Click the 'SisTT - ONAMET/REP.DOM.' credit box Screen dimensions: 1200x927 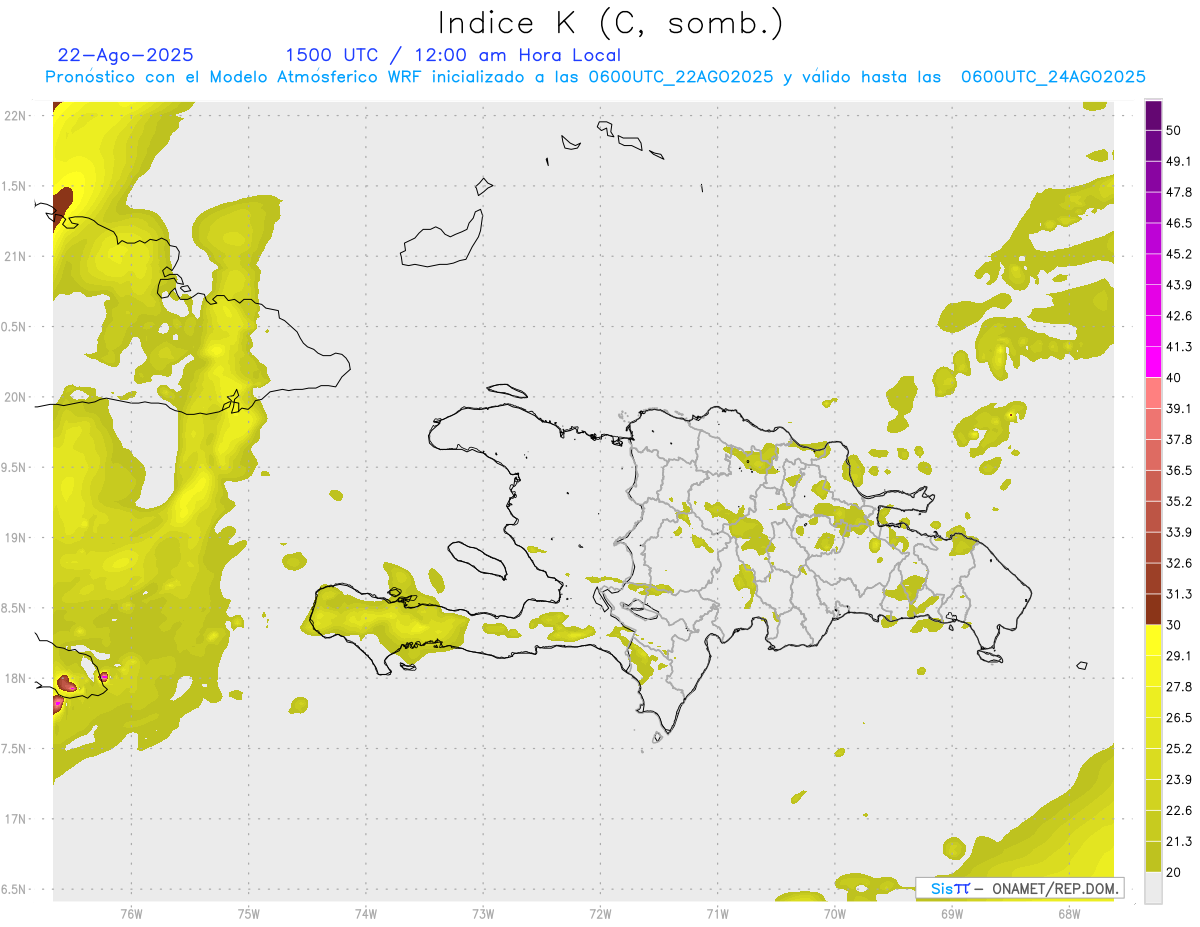coord(1020,888)
